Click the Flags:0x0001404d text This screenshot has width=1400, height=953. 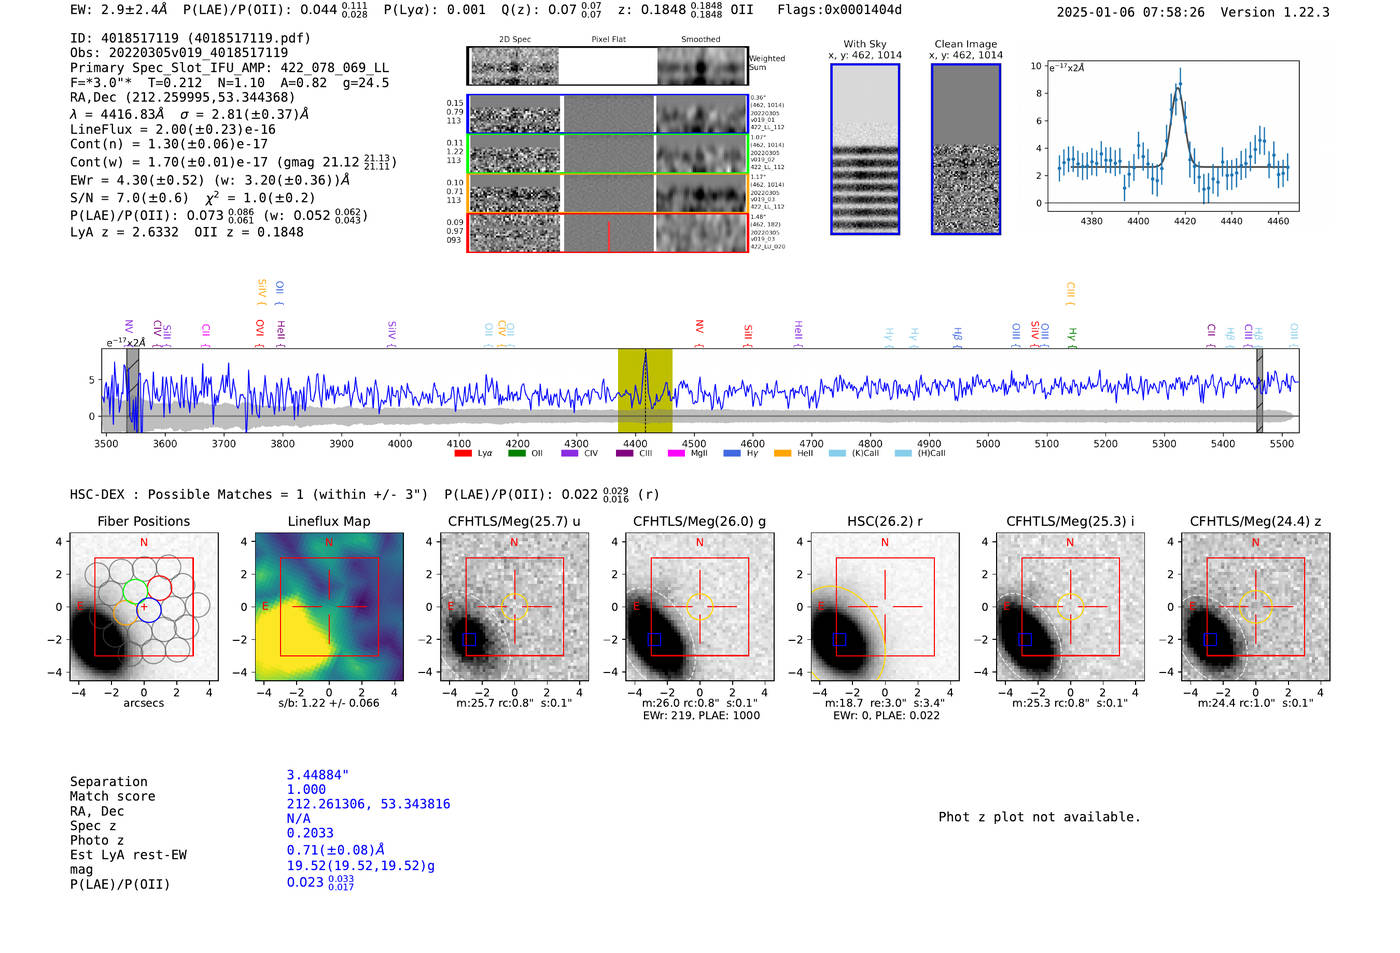pos(840,10)
